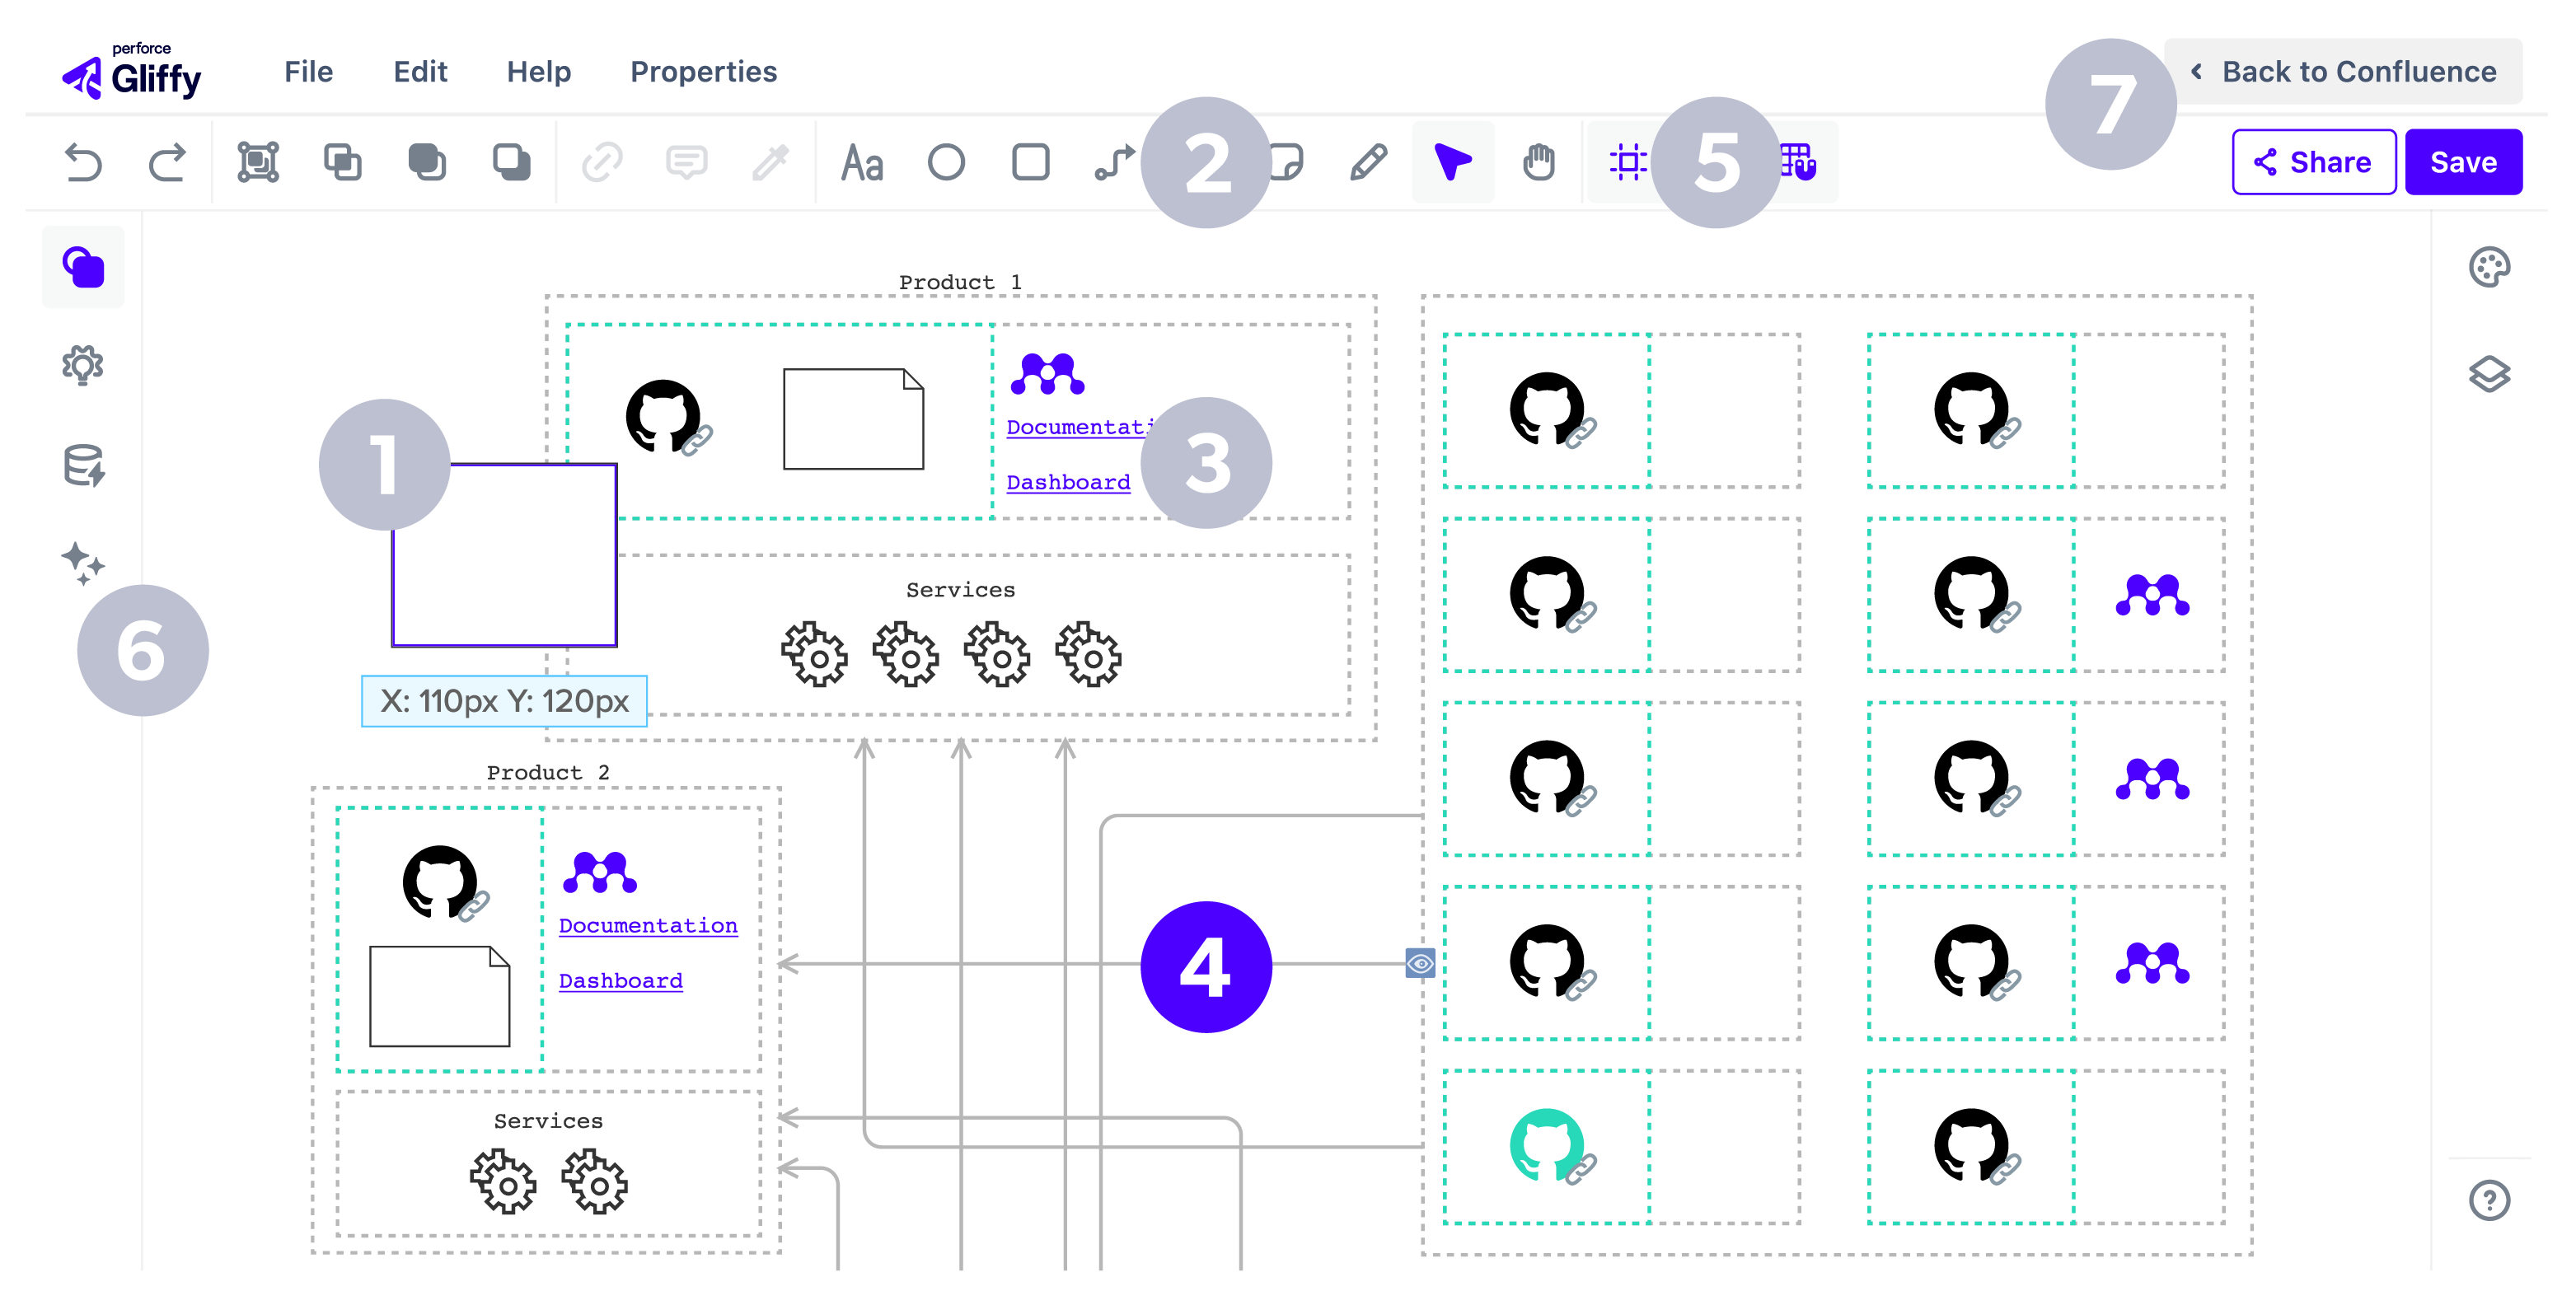Select the purple logo in Product 1

[1047, 374]
